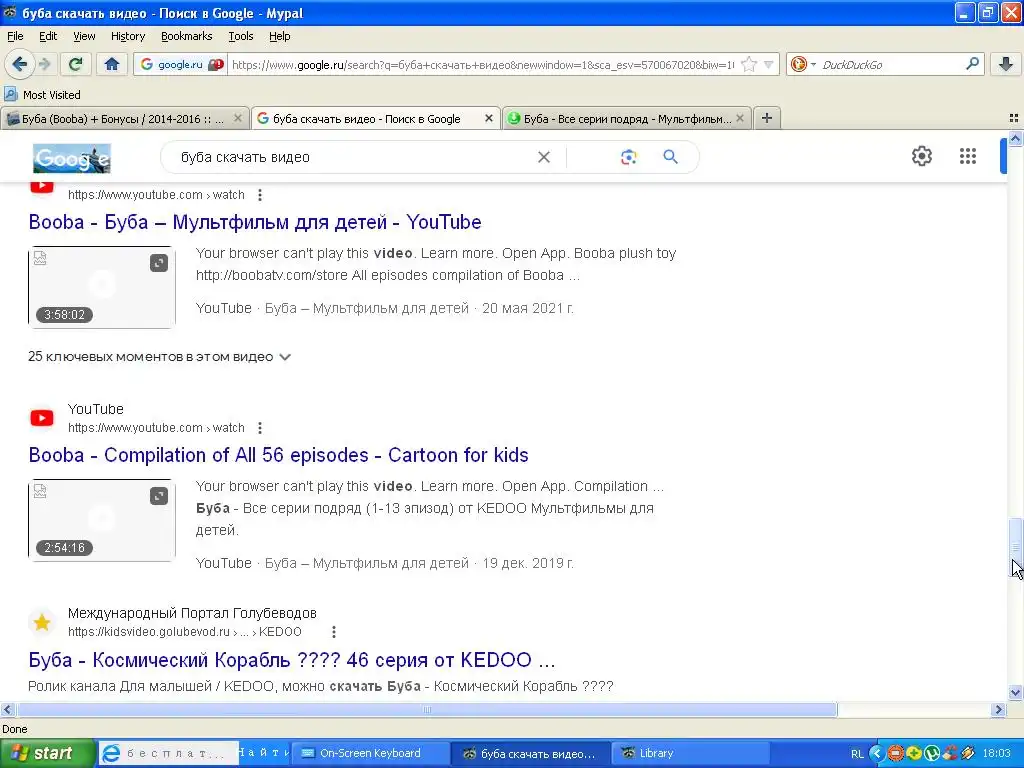Close the Буба - Все серии подряд tab
The image size is (1024, 768).
point(740,118)
